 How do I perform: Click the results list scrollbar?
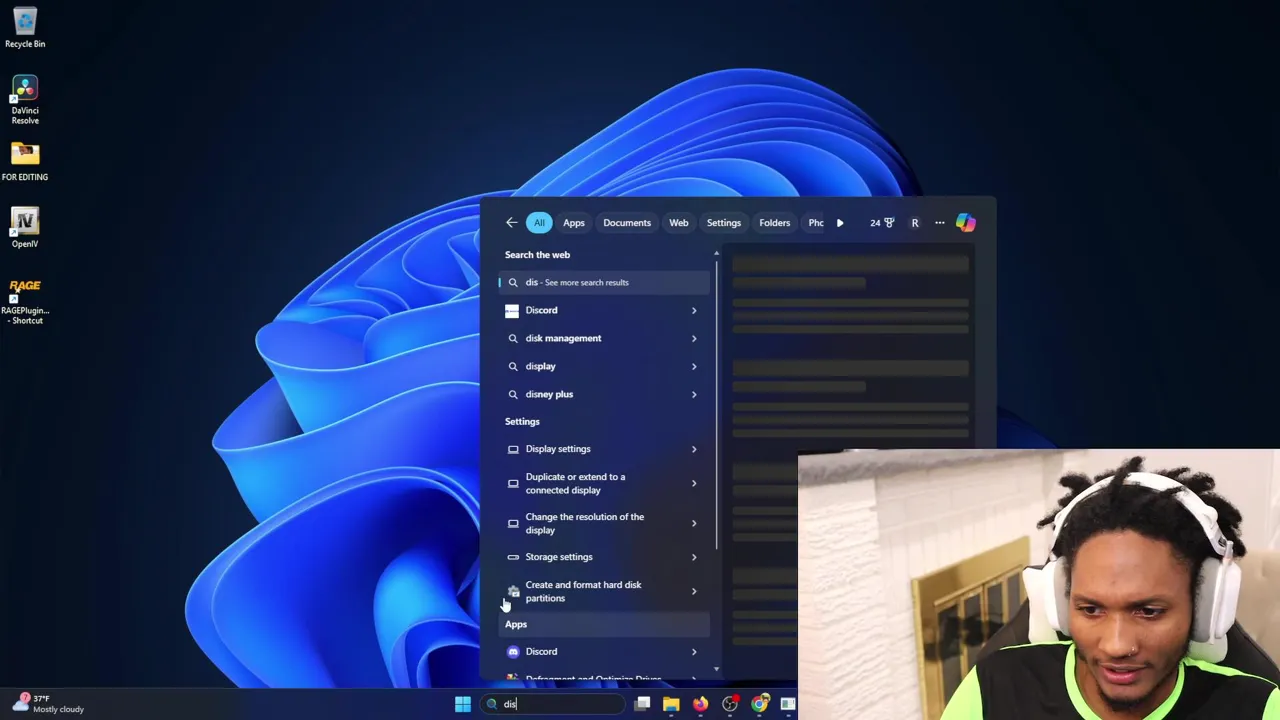click(716, 403)
